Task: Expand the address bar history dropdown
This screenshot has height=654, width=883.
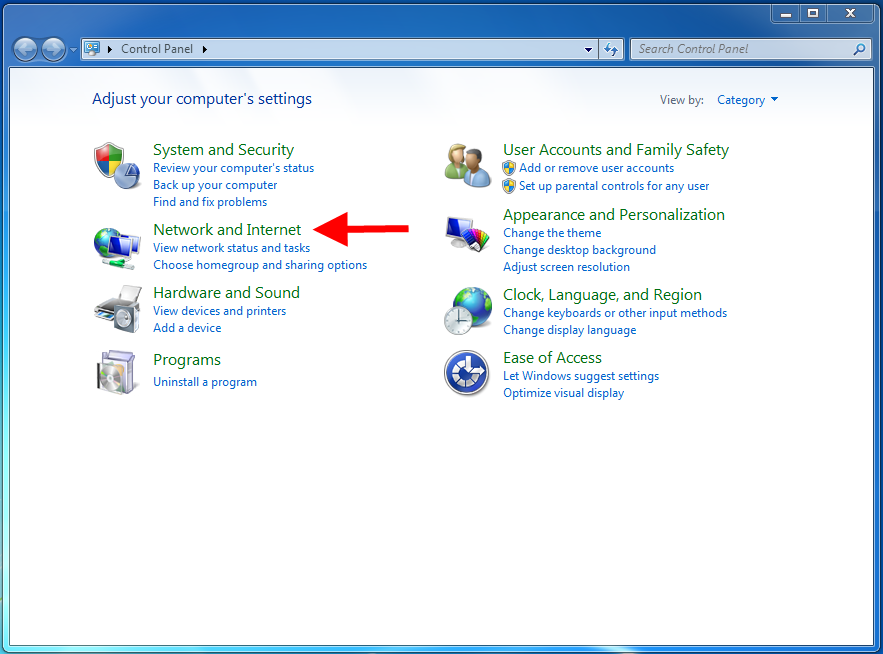Action: coord(588,50)
